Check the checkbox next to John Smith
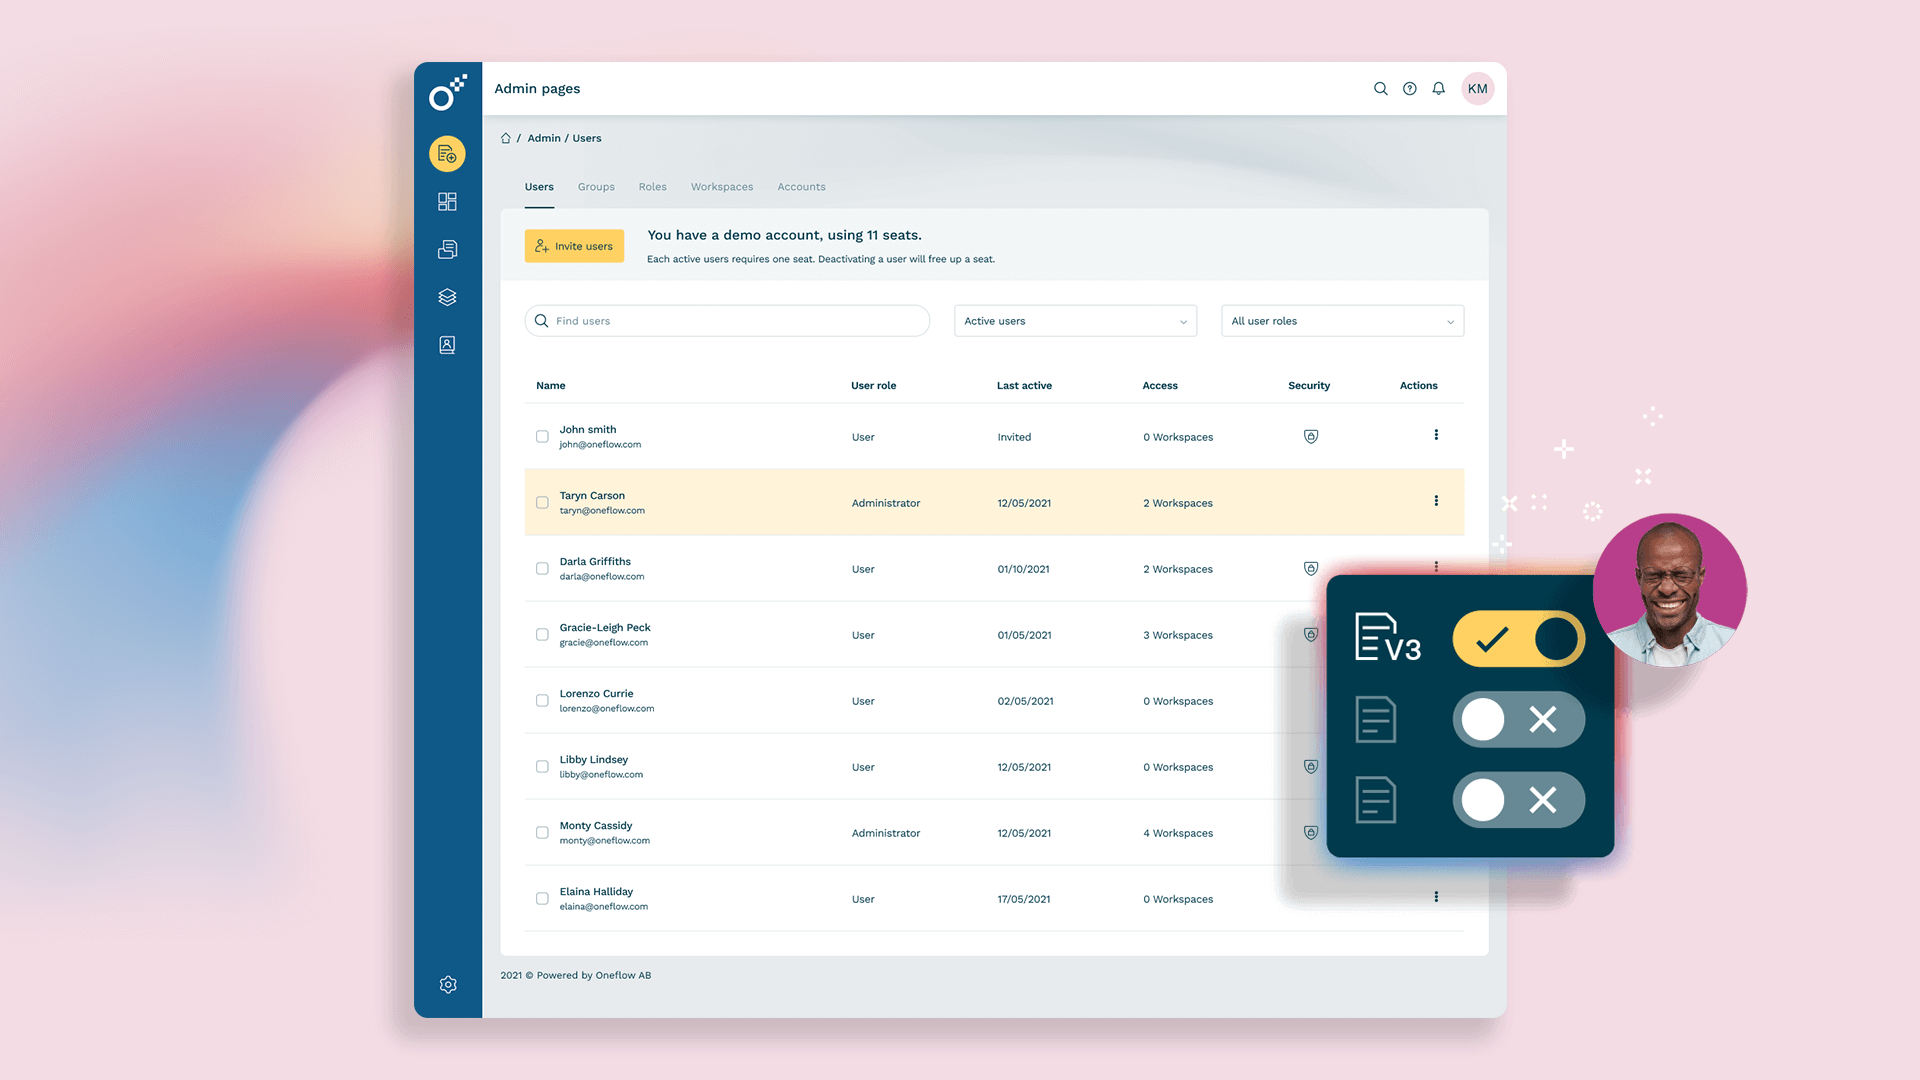1920x1080 pixels. click(x=541, y=436)
